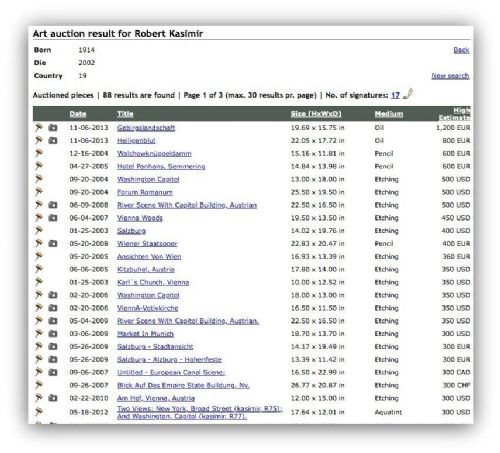Open camera icon for Market In Munich
This screenshot has height=453, width=500.
(x=53, y=333)
